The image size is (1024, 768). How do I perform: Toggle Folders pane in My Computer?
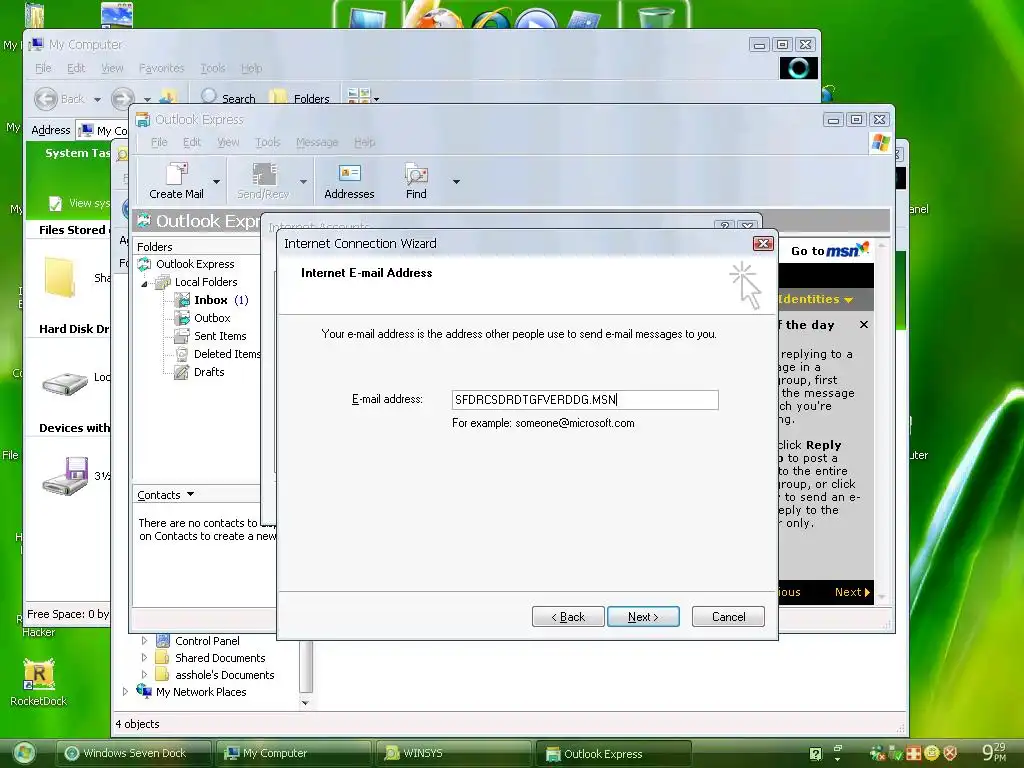coord(299,98)
